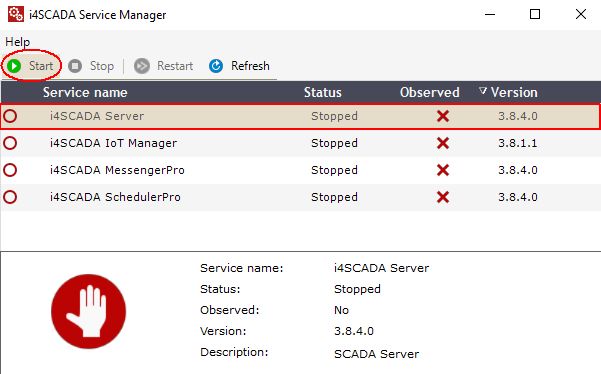
Task: Sort by the Observed column header
Action: pyautogui.click(x=430, y=92)
